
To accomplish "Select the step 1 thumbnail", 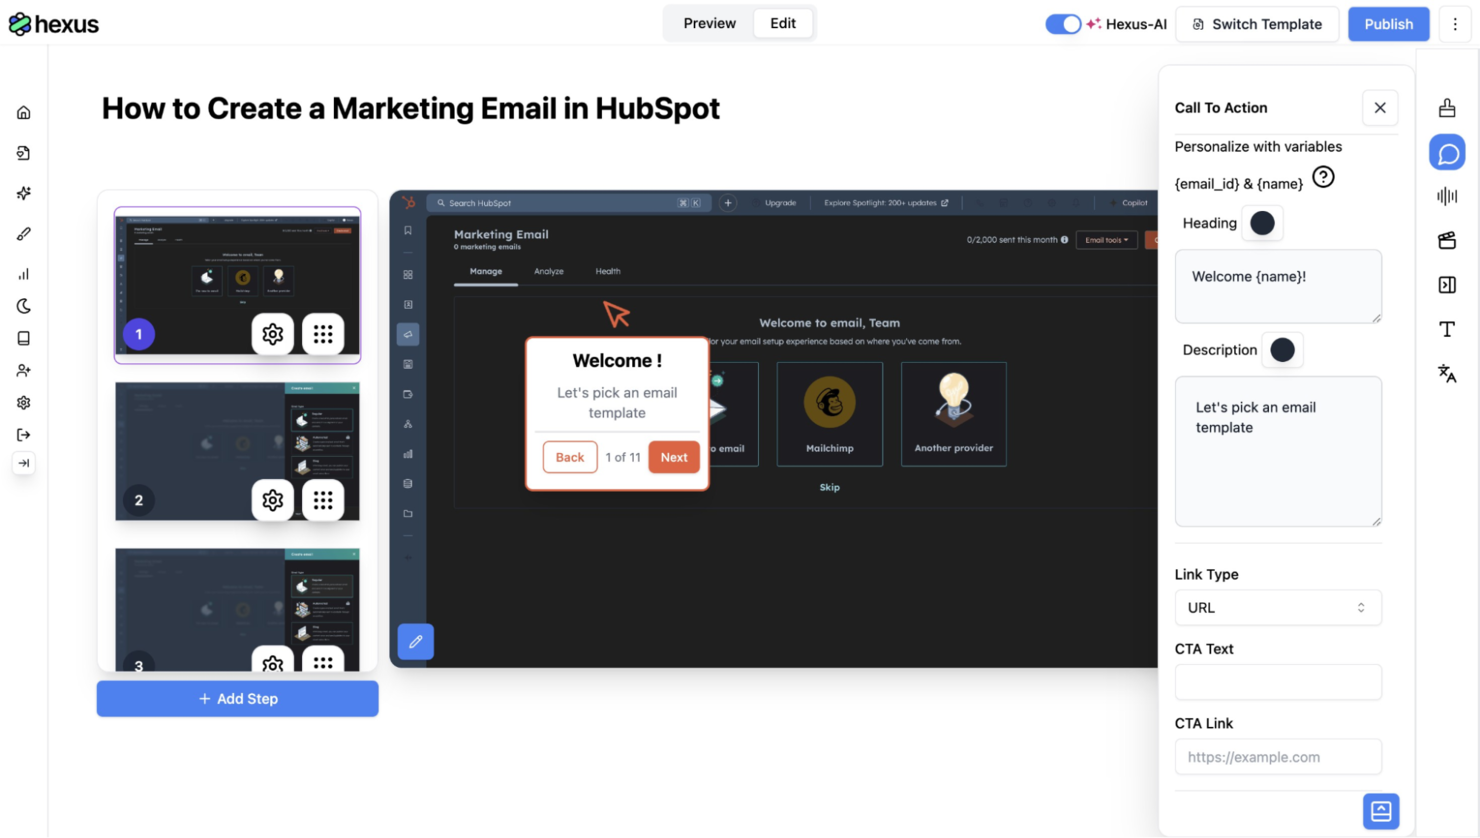I will [237, 285].
